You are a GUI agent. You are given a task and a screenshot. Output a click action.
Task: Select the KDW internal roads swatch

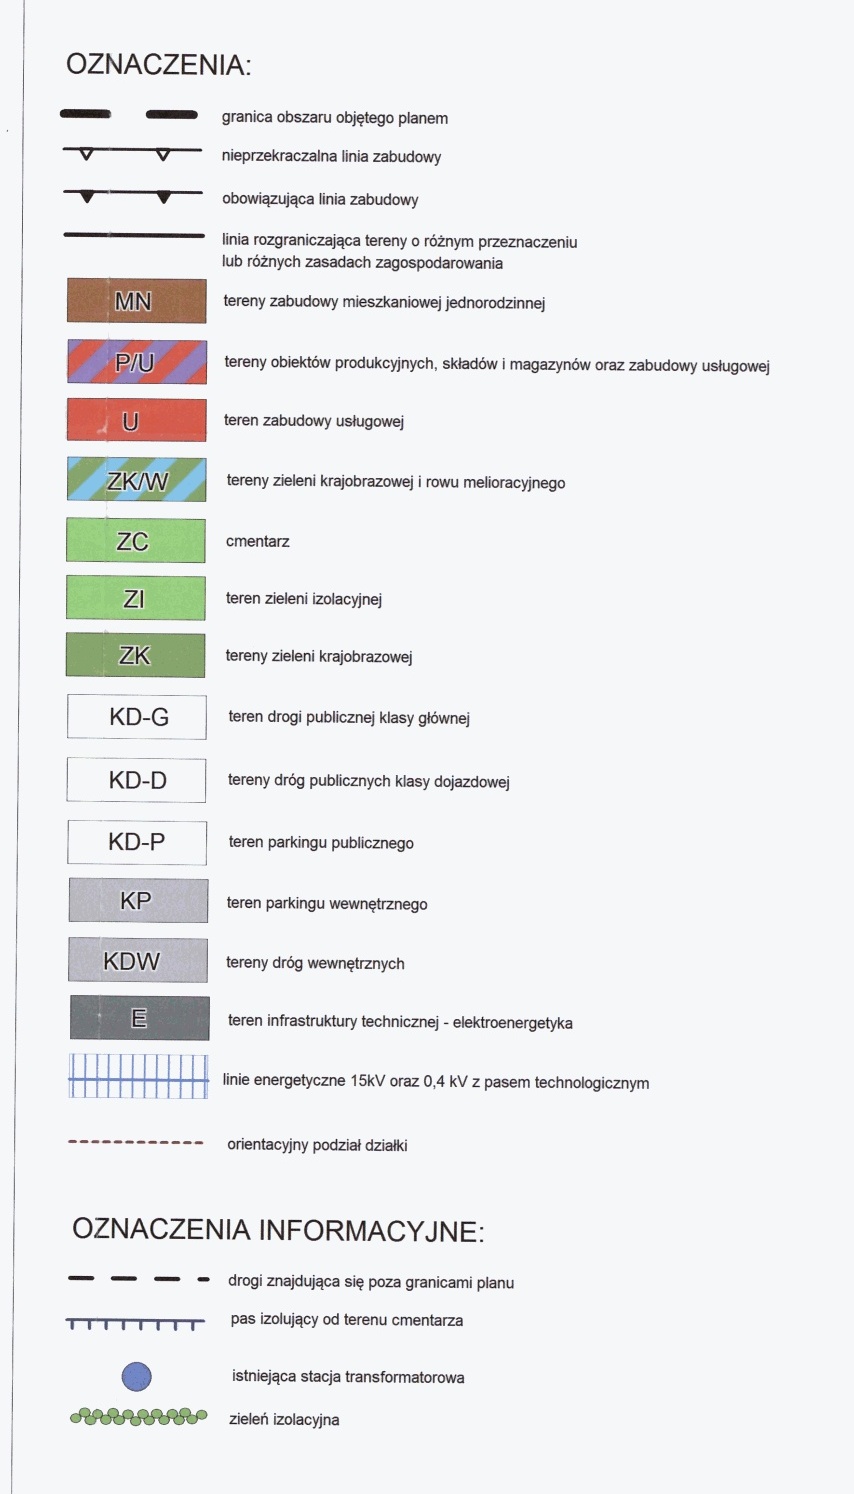click(x=138, y=961)
